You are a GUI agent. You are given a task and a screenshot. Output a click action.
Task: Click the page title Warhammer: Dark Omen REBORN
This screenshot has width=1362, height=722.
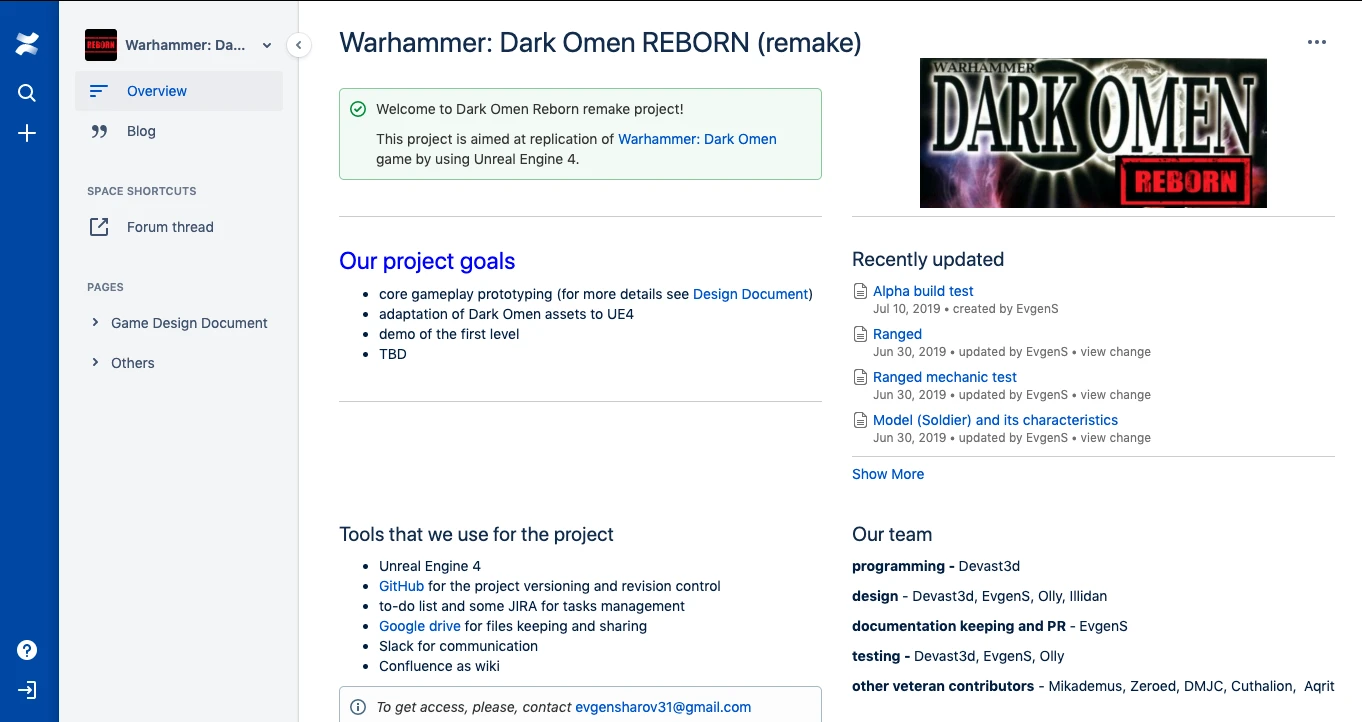(x=600, y=43)
